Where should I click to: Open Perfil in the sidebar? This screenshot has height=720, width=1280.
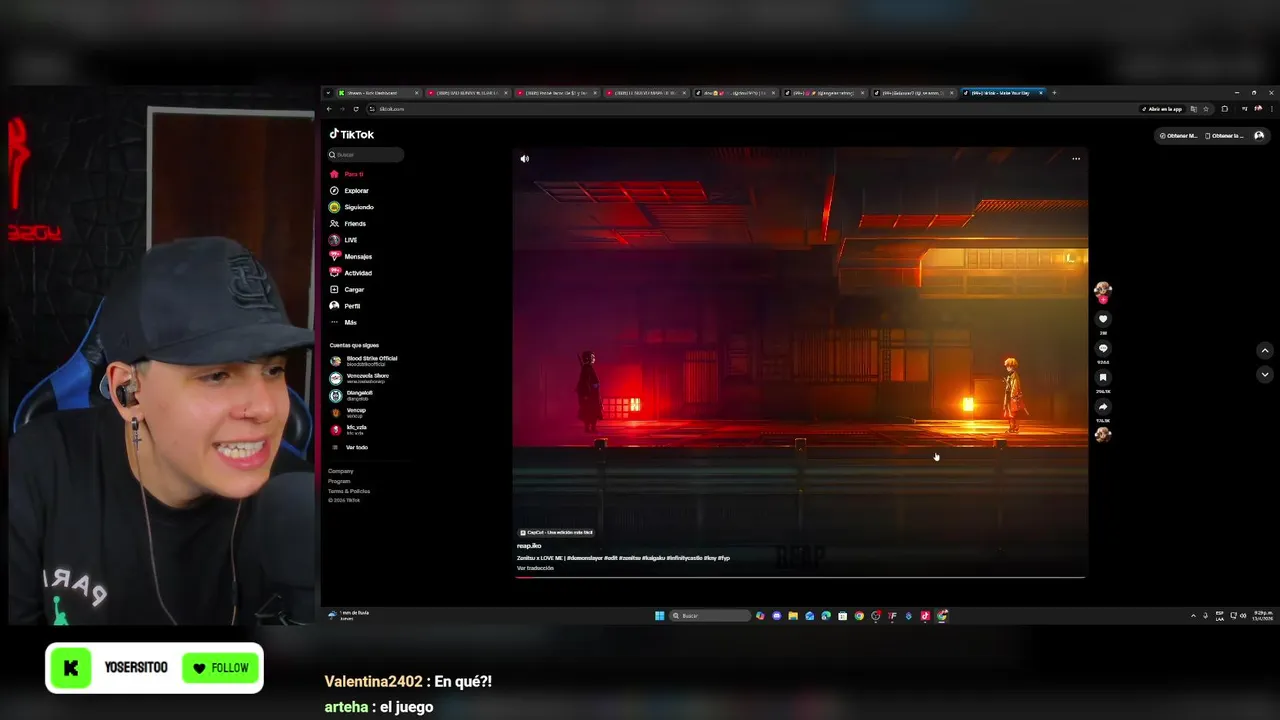coord(345,306)
